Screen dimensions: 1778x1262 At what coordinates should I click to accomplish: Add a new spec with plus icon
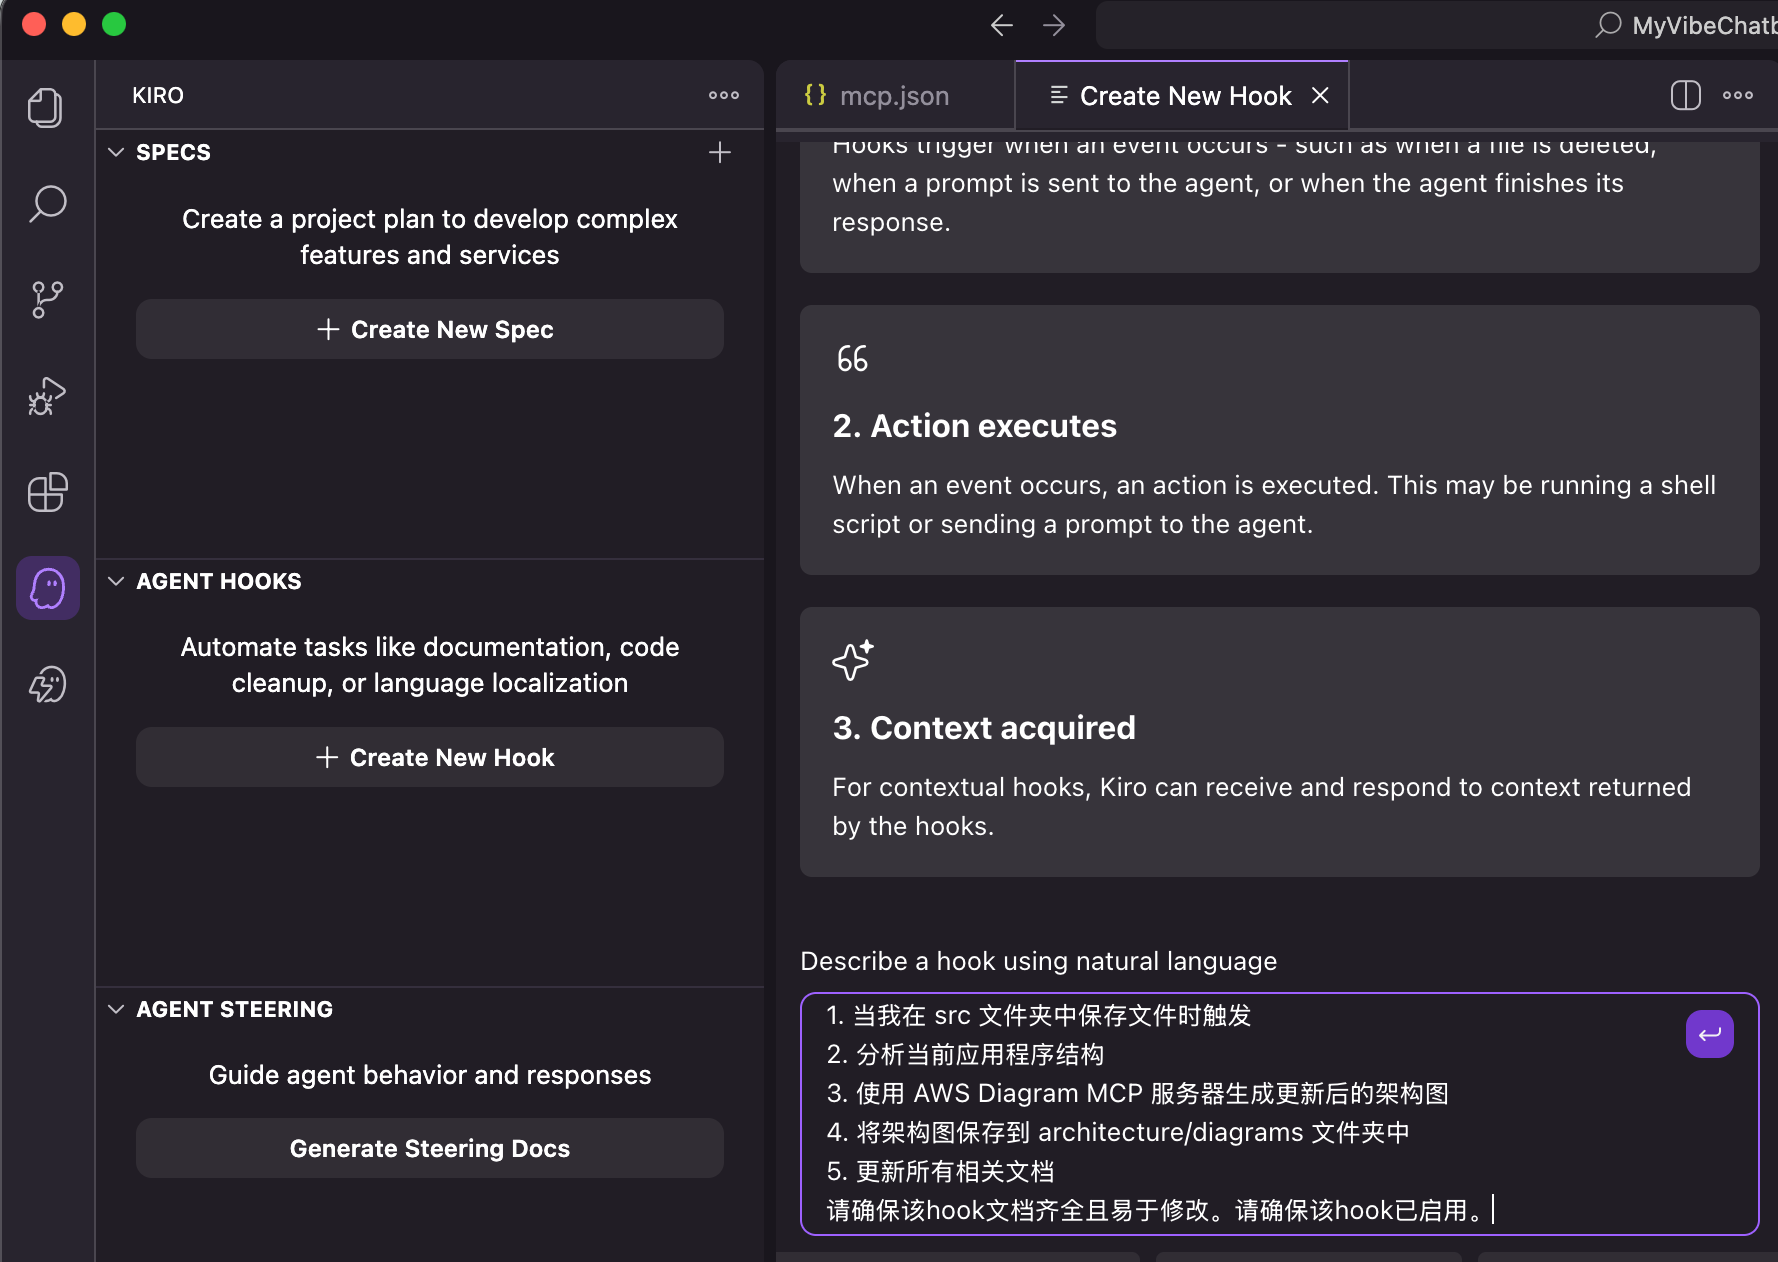(x=720, y=152)
